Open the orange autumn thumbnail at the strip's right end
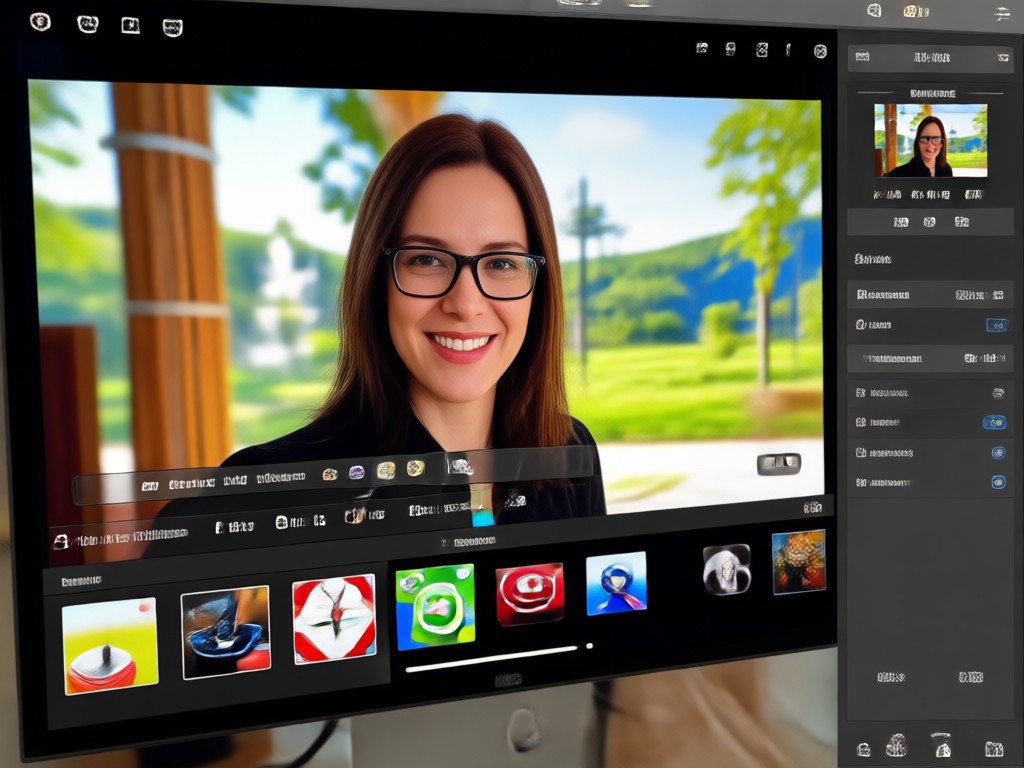This screenshot has height=768, width=1024. 799,562
